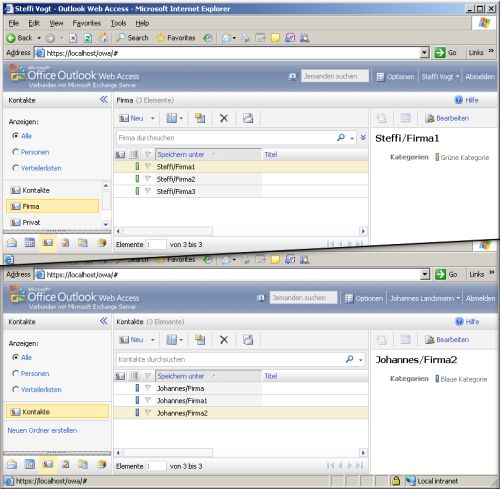Open Calendar icon in Steffi Vogt navigation bar
The image size is (500, 489).
(30, 243)
